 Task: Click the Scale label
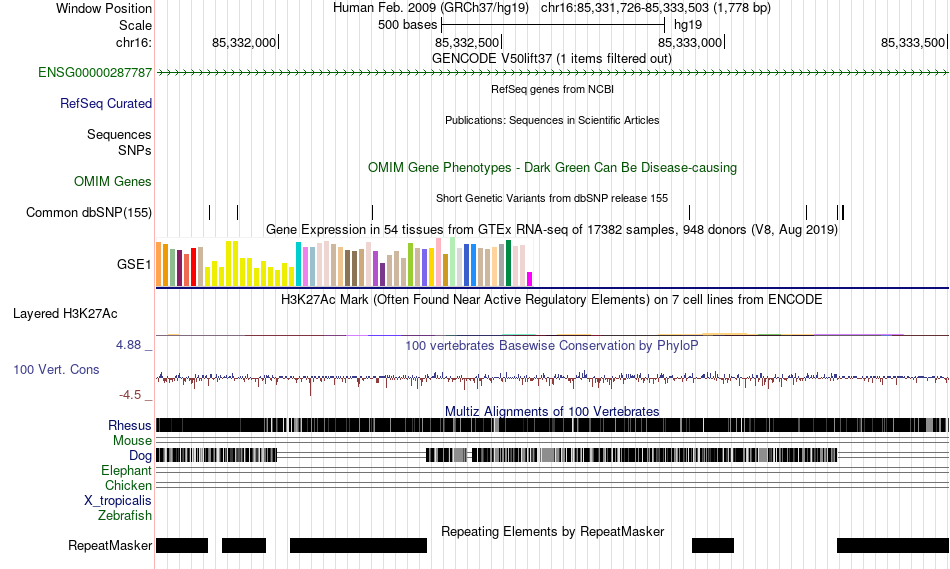coord(136,25)
